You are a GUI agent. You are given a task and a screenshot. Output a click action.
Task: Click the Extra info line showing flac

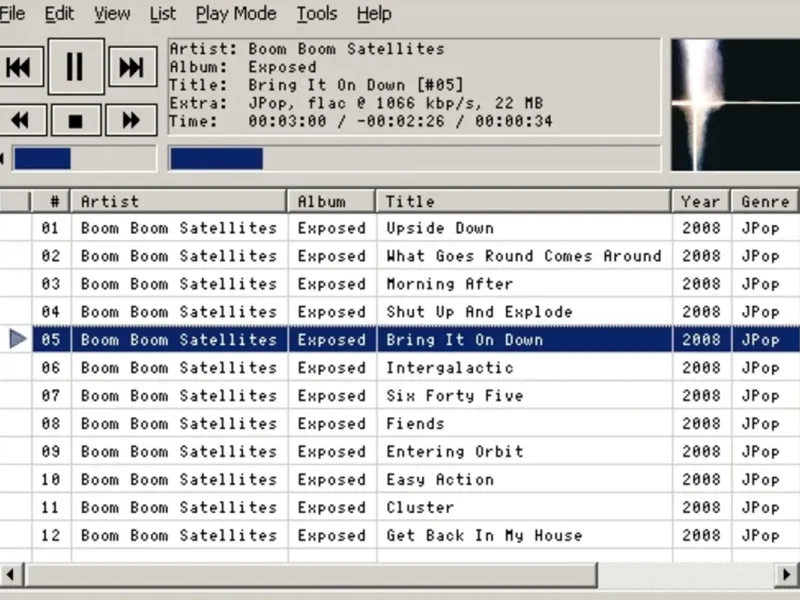(x=357, y=103)
